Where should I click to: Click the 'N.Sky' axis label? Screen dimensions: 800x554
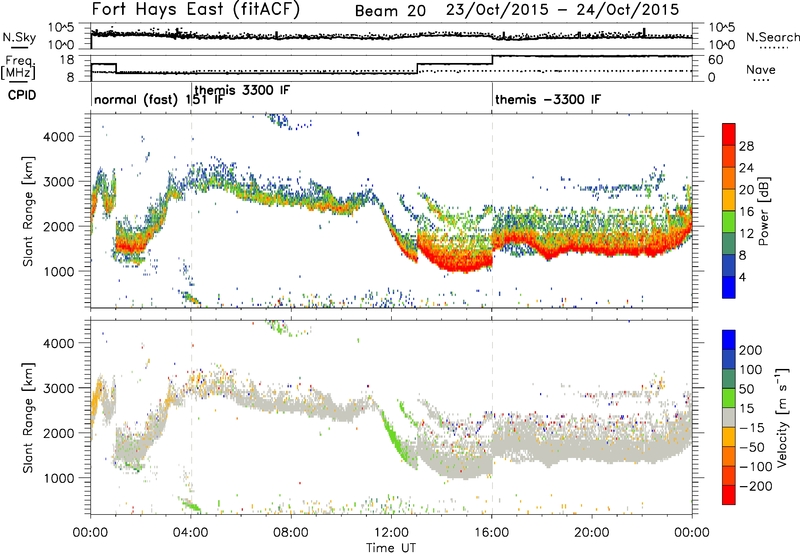(x=19, y=37)
